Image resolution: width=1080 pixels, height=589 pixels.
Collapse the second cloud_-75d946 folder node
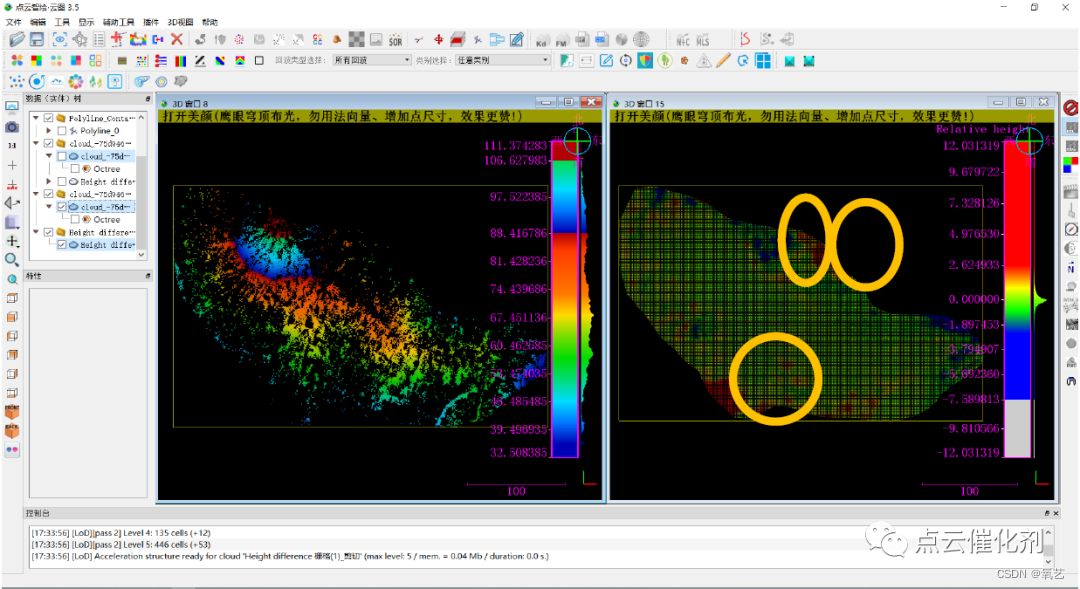[x=36, y=194]
